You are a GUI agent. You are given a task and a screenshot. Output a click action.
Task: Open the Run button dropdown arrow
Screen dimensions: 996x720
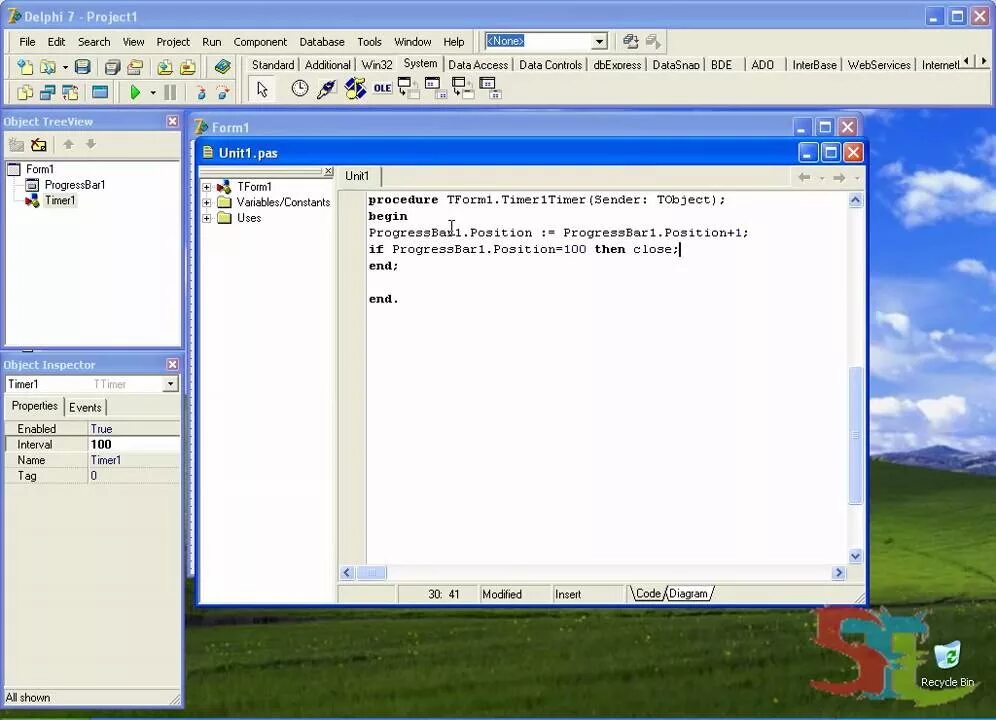coord(153,93)
